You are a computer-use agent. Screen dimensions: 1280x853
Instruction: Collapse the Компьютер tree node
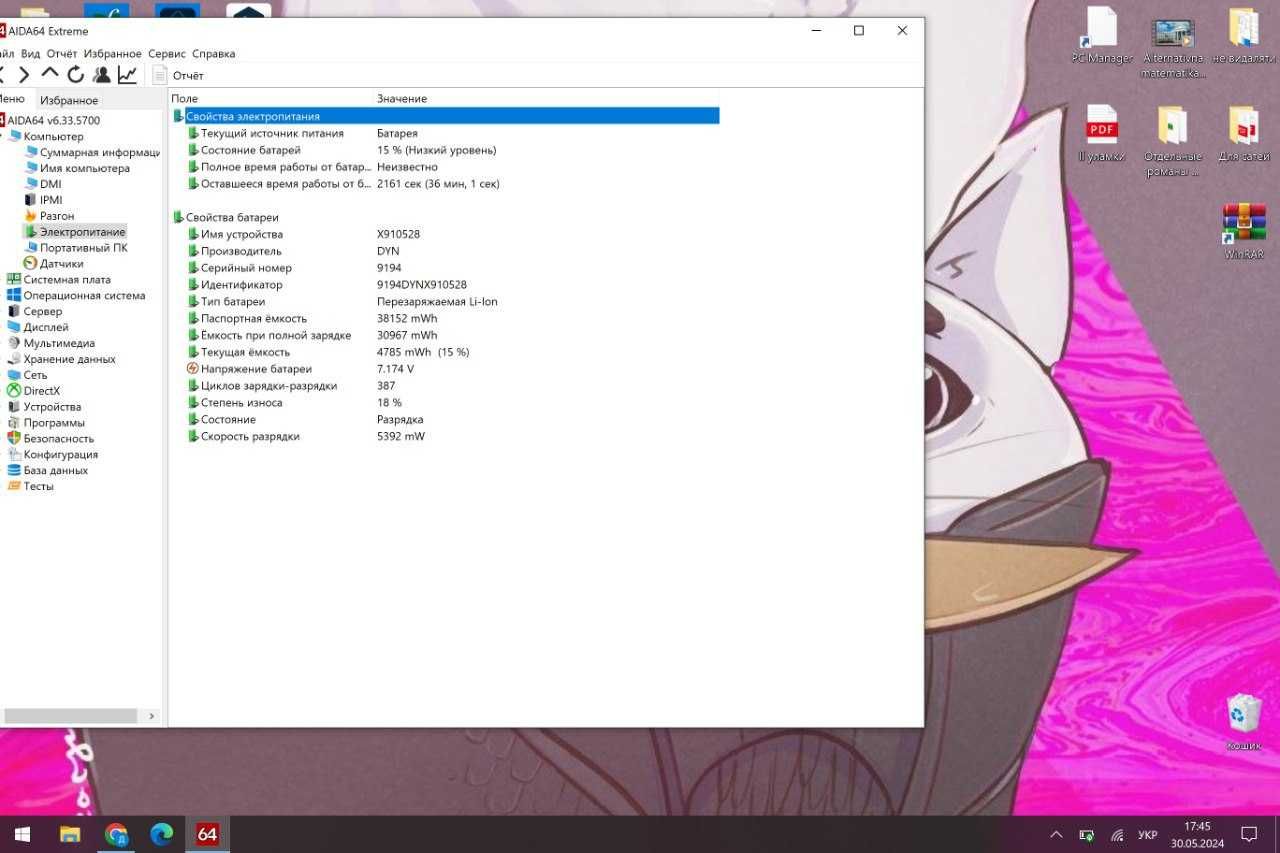3,136
